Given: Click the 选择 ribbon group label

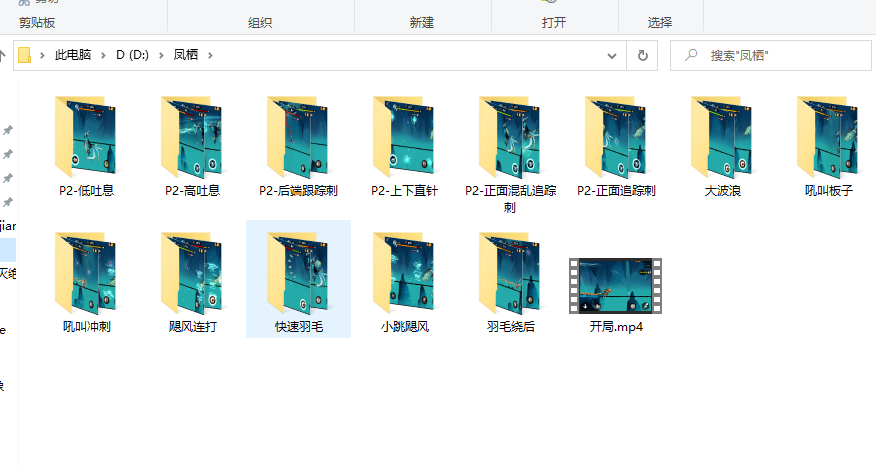Looking at the screenshot, I should [660, 23].
